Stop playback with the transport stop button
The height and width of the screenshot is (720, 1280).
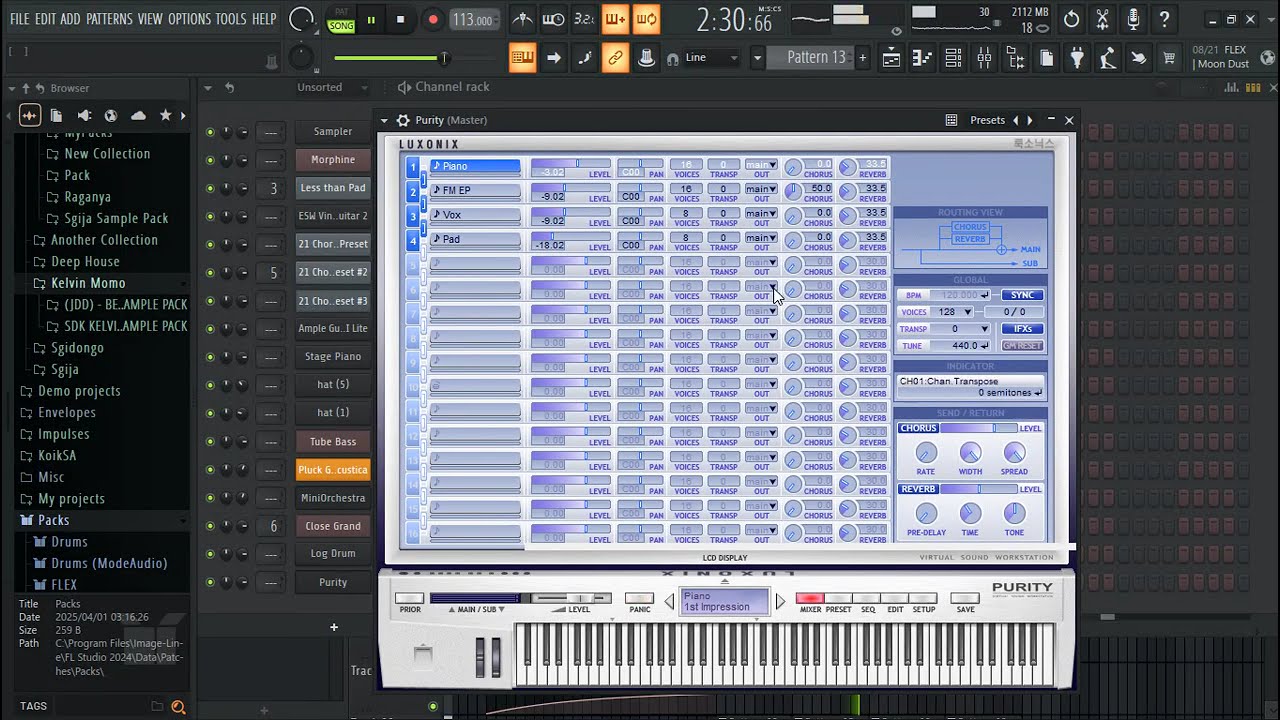tap(400, 19)
